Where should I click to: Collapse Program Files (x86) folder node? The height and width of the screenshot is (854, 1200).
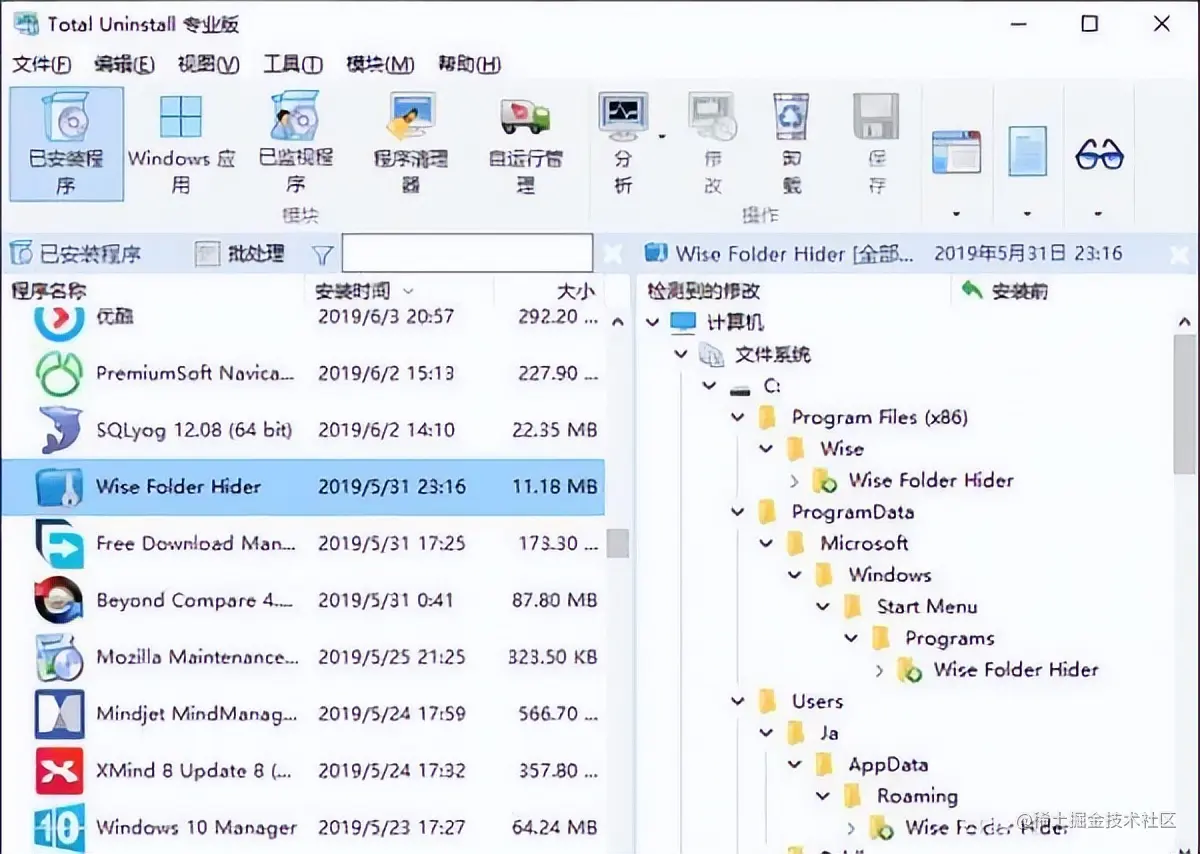point(738,417)
